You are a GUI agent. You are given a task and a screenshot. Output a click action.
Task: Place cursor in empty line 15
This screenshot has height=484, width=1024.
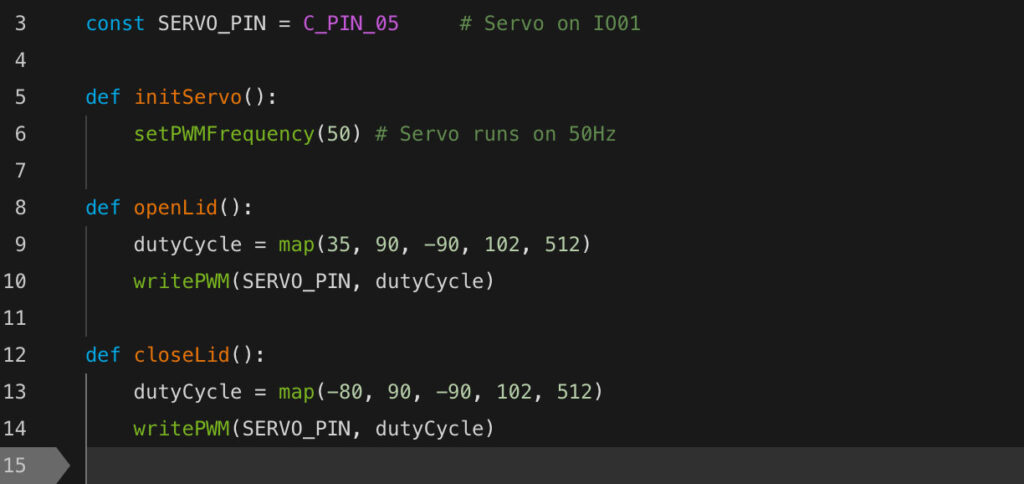(x=400, y=465)
